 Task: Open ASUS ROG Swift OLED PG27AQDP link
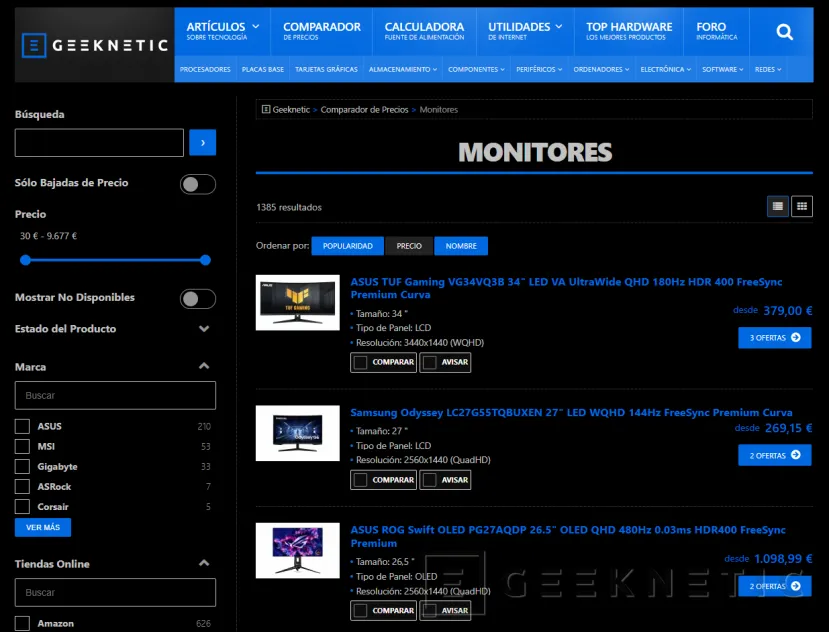click(x=568, y=536)
